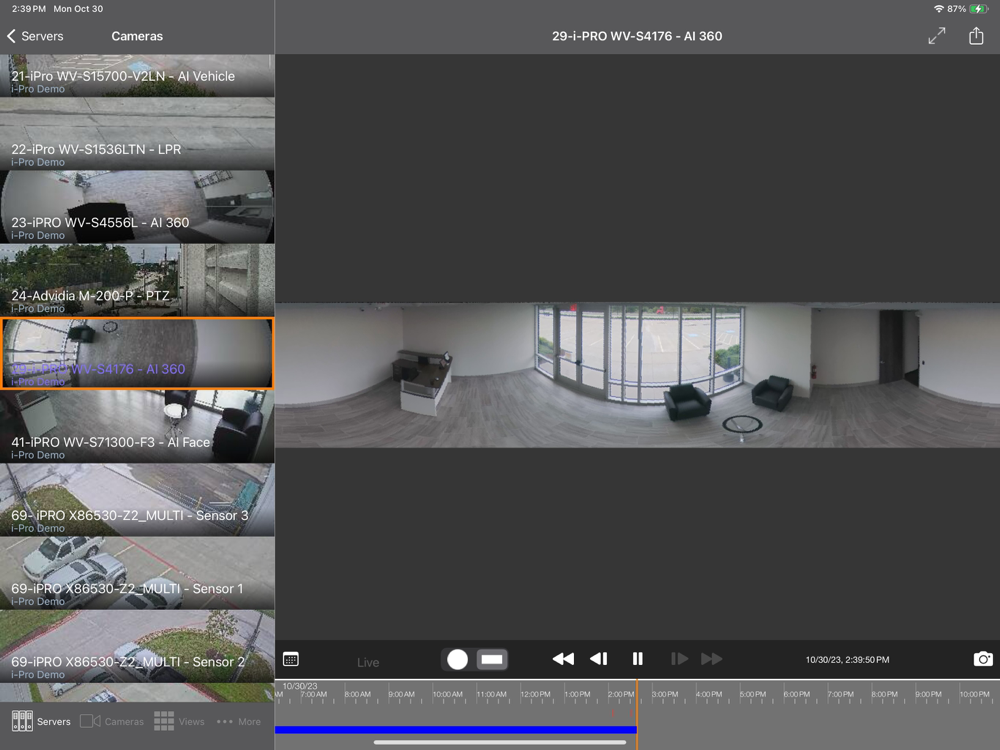
Task: Click the blue recorded-video bar
Action: [x=455, y=730]
